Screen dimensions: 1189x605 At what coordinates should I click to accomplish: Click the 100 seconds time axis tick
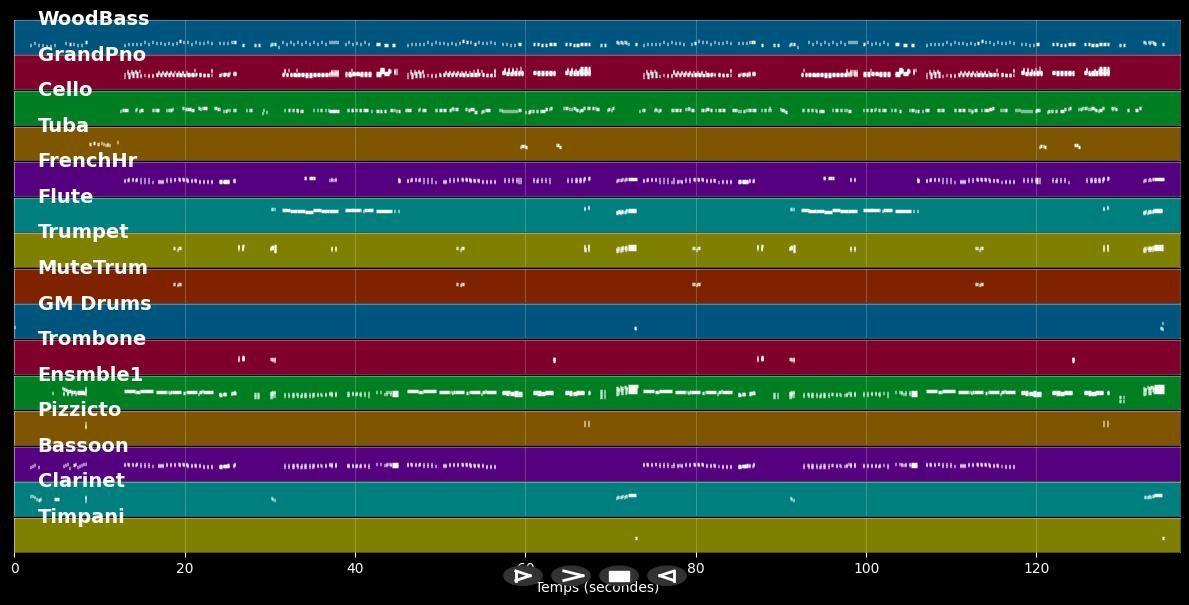click(866, 568)
